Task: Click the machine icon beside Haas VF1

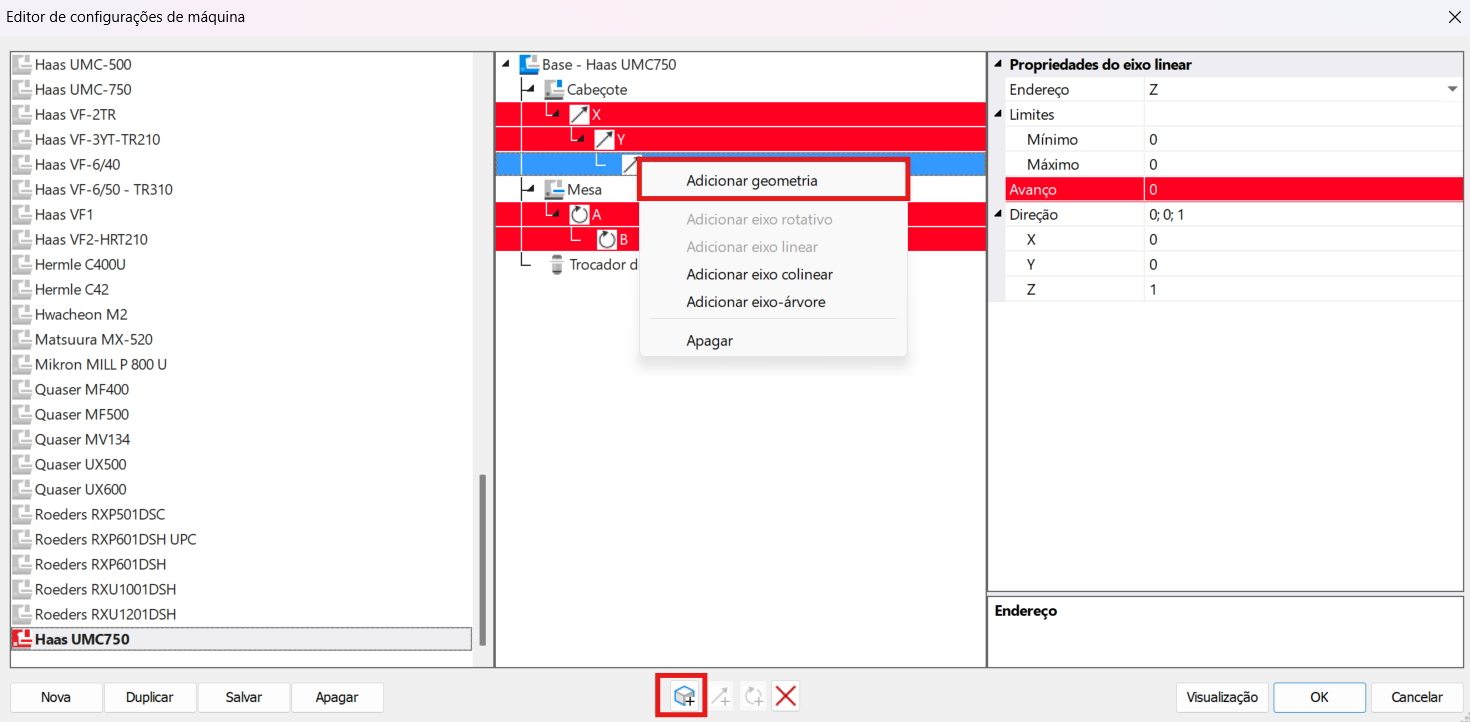Action: [x=21, y=215]
